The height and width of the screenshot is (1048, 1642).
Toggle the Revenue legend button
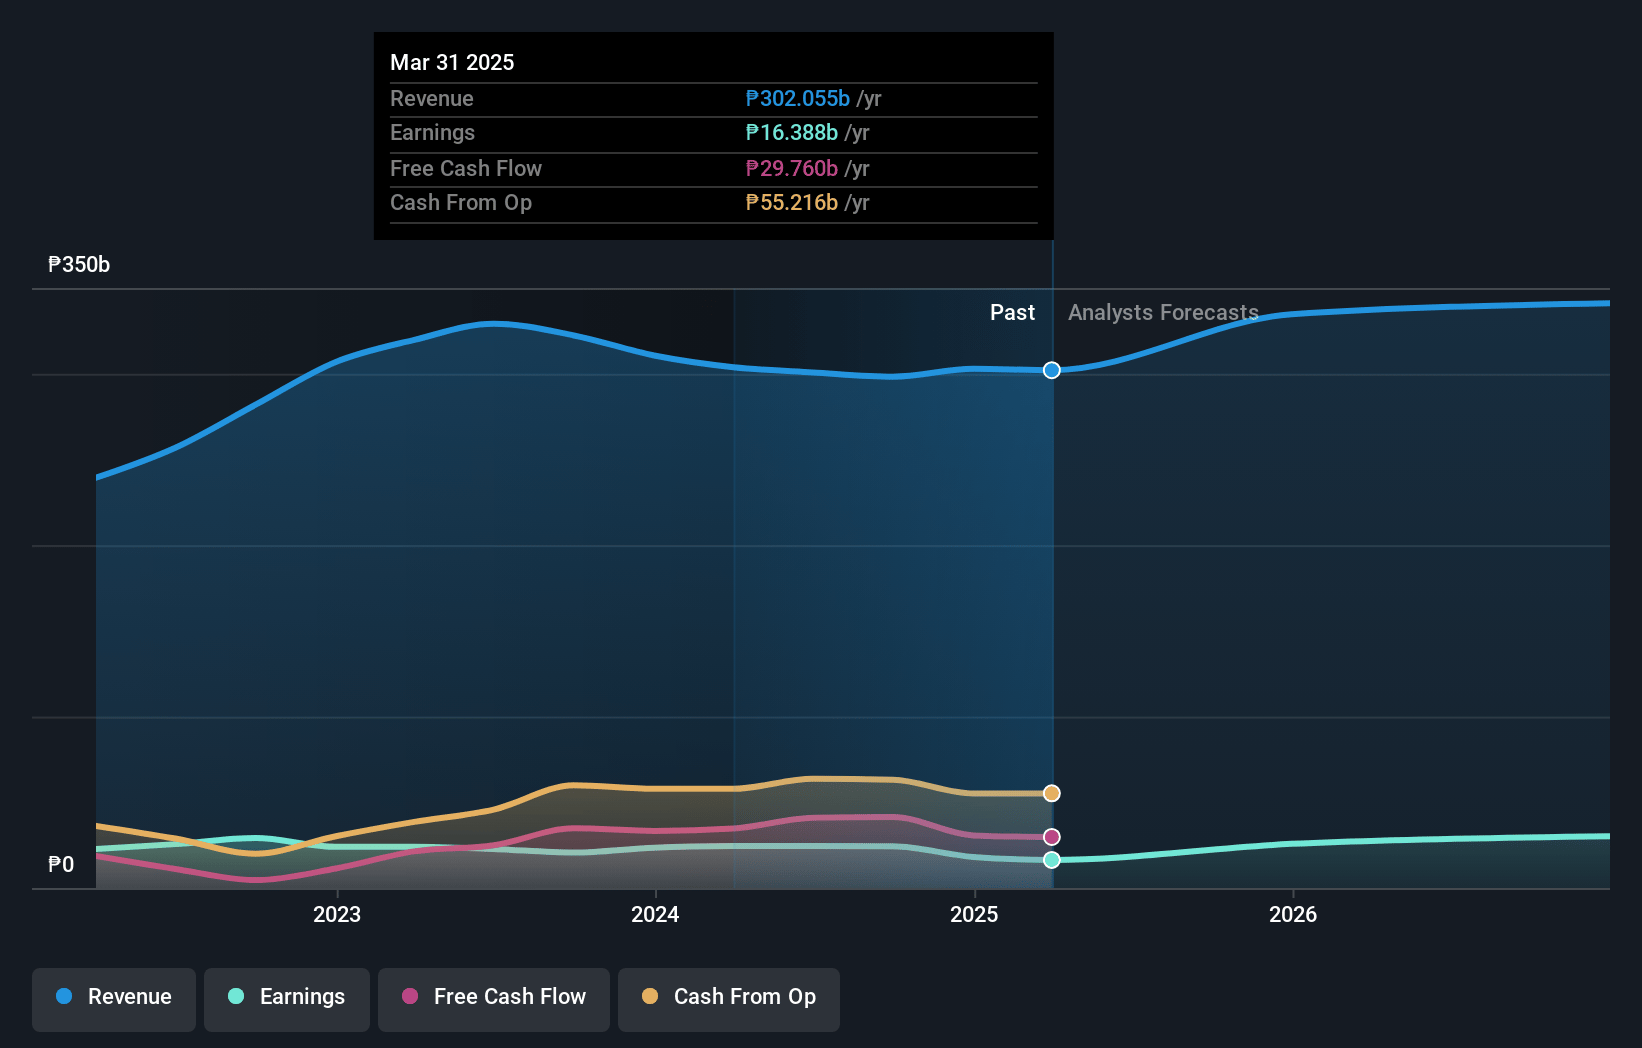(x=114, y=999)
